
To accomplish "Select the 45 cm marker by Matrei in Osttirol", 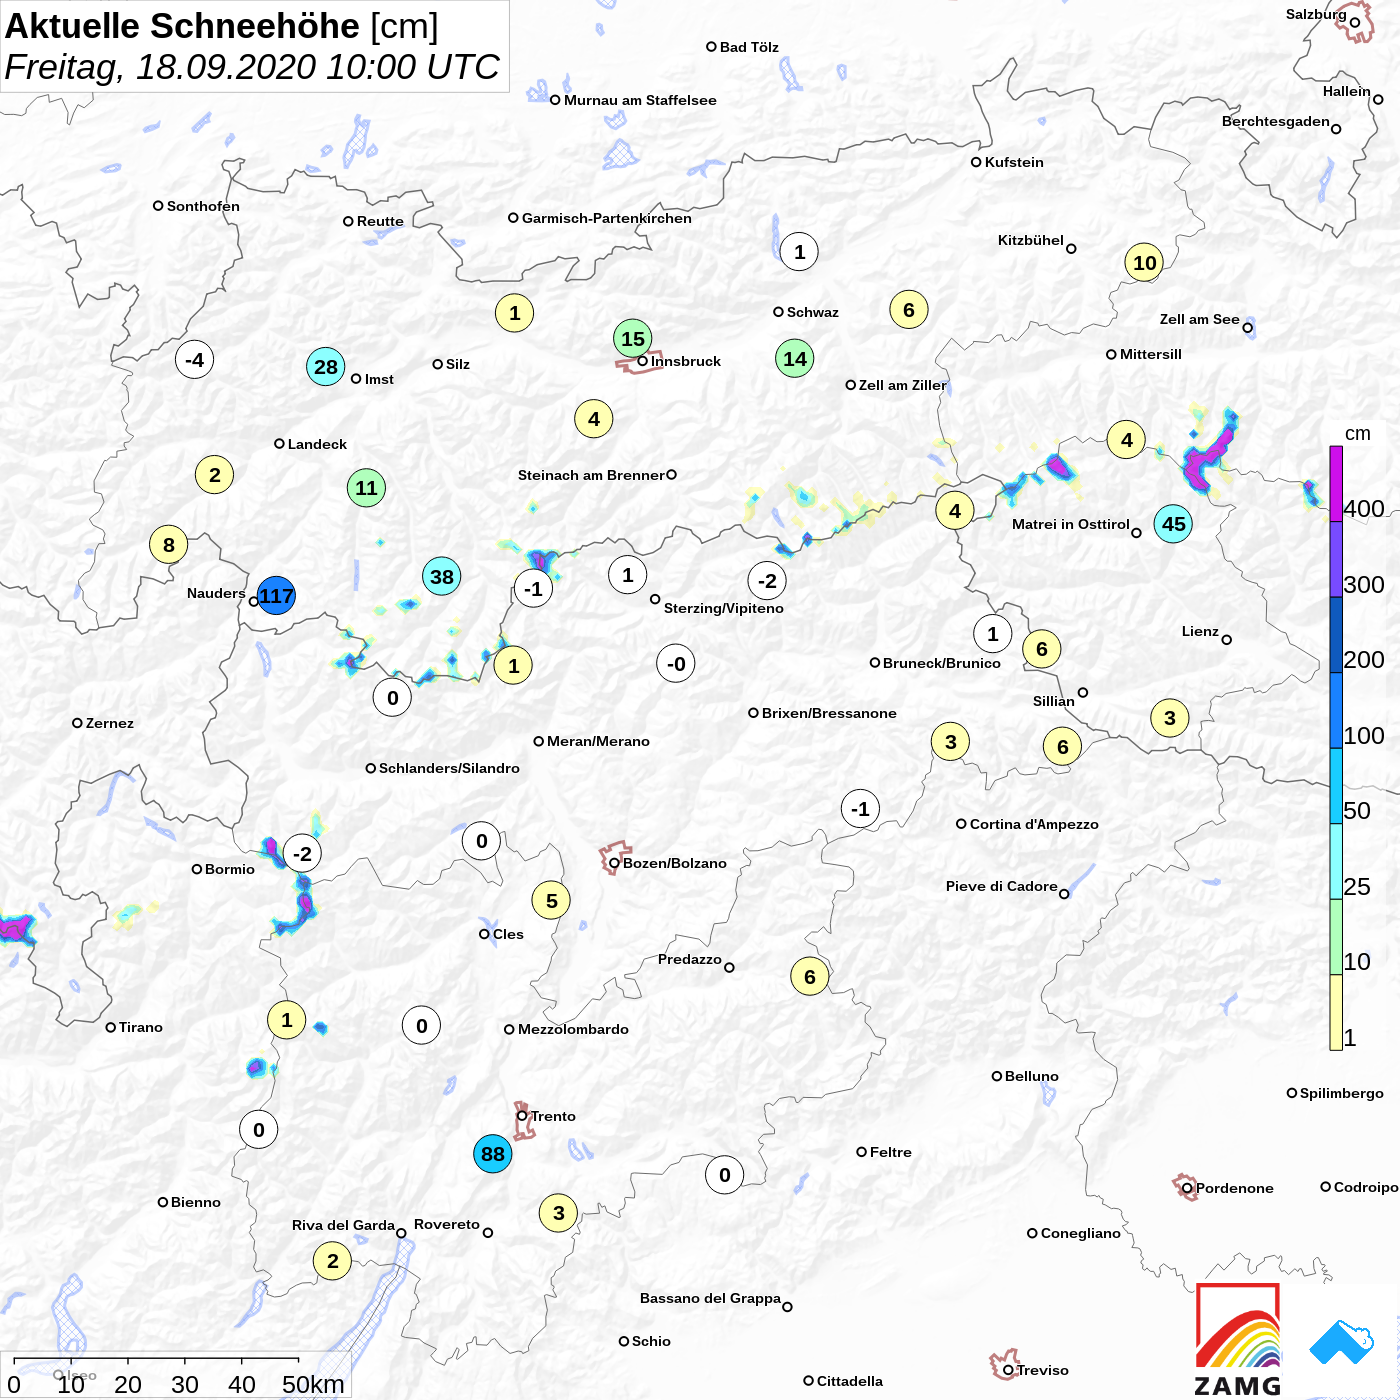I will pos(1173,524).
